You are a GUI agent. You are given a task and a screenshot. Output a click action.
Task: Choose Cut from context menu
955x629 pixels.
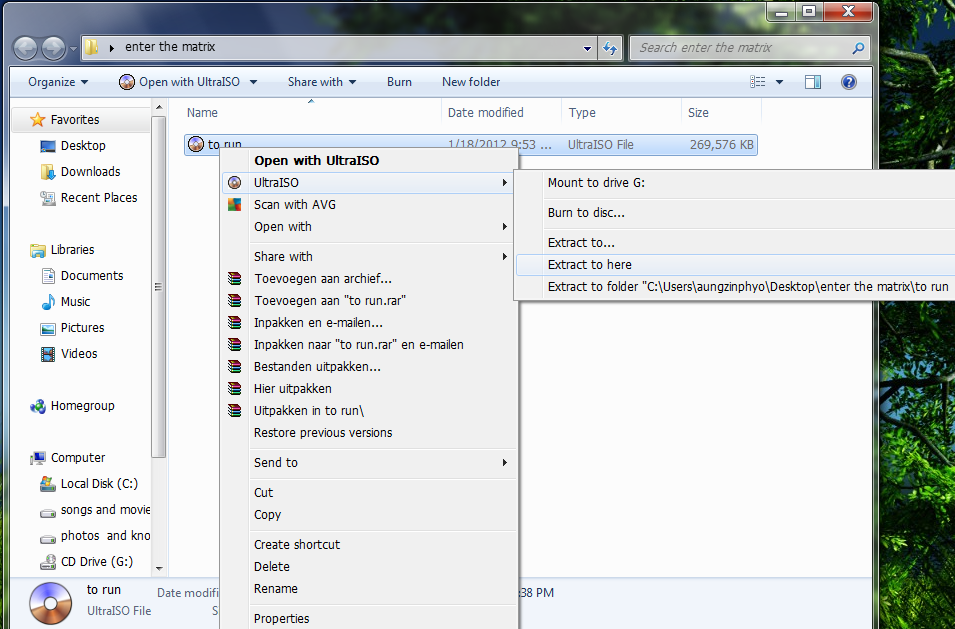[370, 493]
